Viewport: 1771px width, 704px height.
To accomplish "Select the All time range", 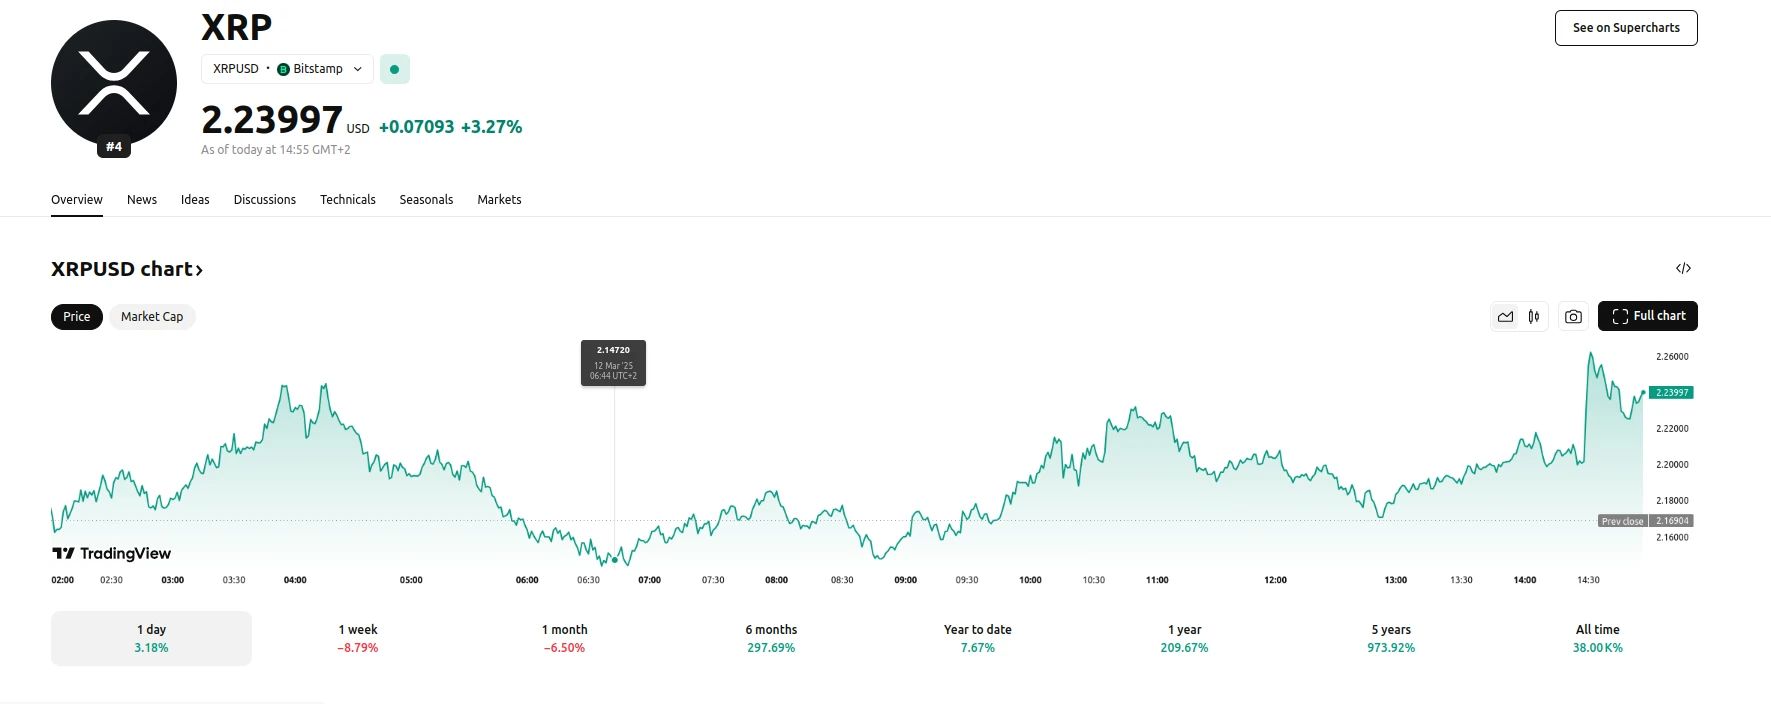I will (1597, 638).
